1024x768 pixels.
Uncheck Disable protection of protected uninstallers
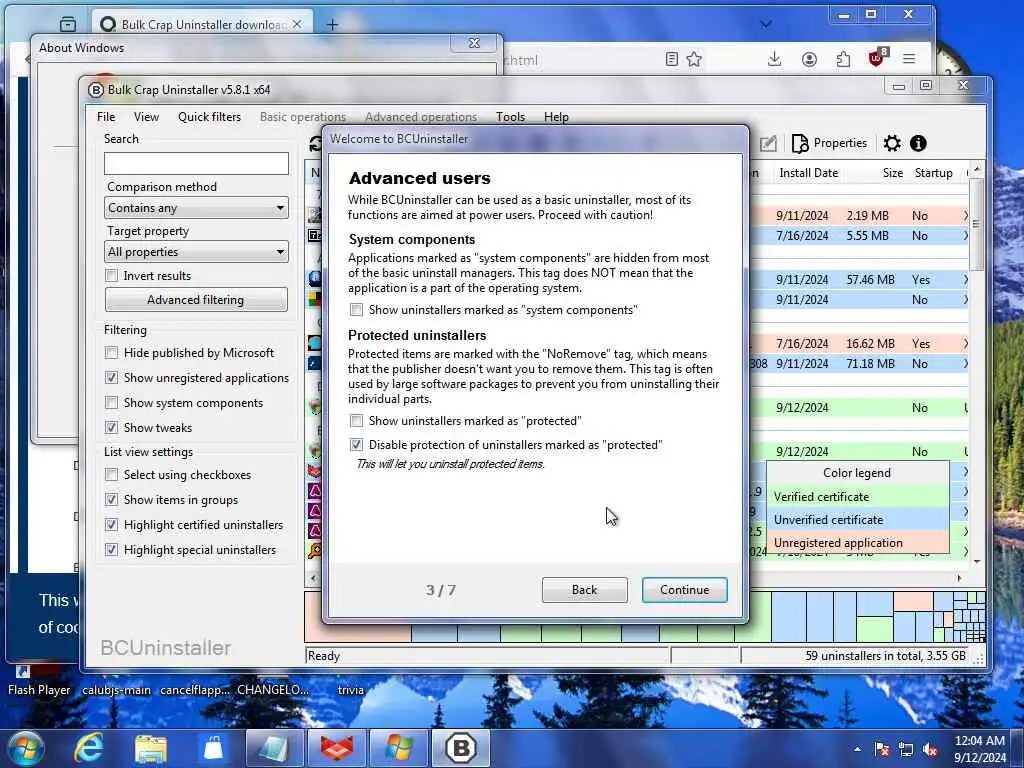click(x=357, y=445)
